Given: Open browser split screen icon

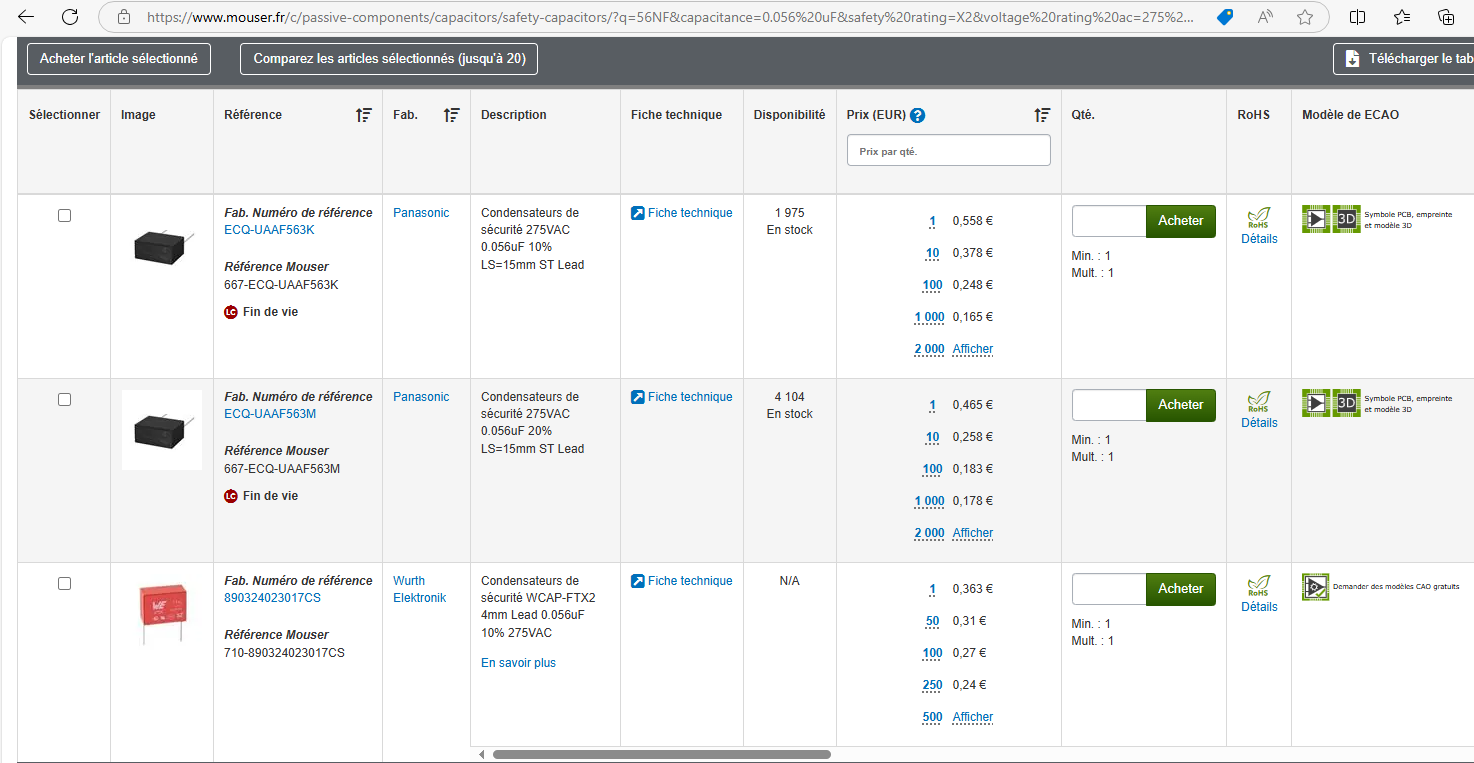Looking at the screenshot, I should pos(1357,17).
